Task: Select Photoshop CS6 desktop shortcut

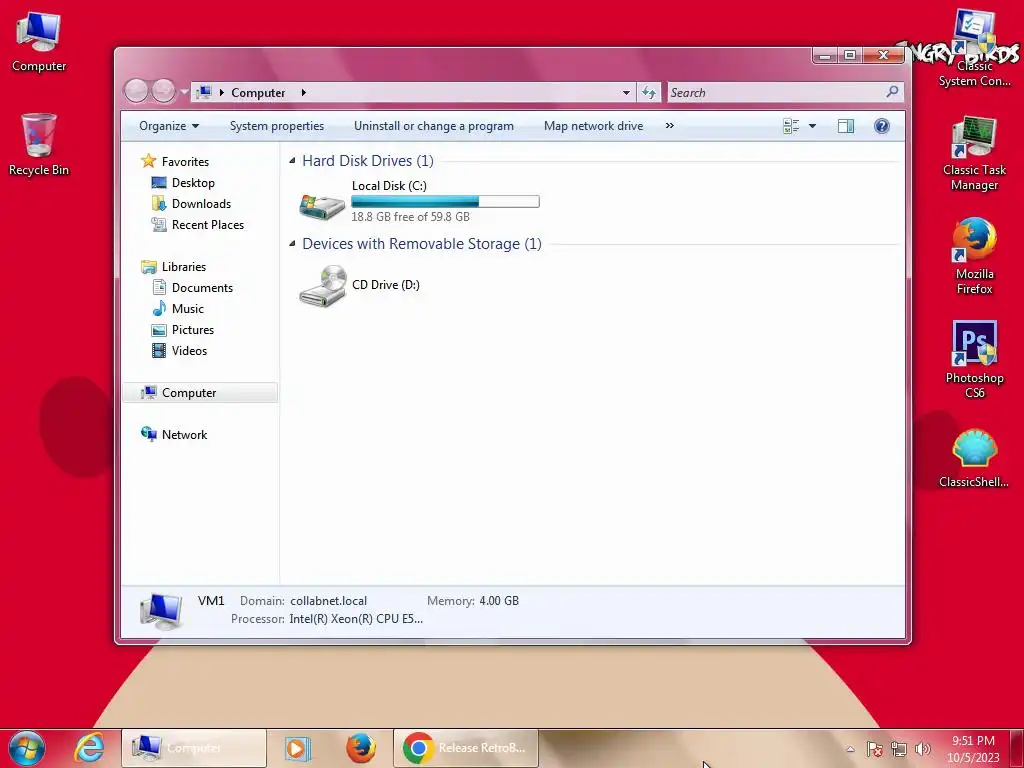Action: point(974,359)
